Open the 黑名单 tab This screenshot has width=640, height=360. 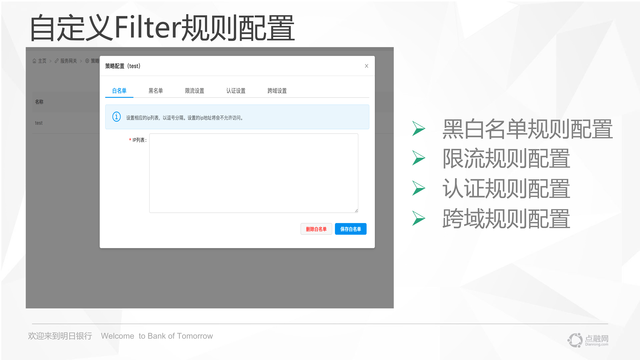point(156,91)
